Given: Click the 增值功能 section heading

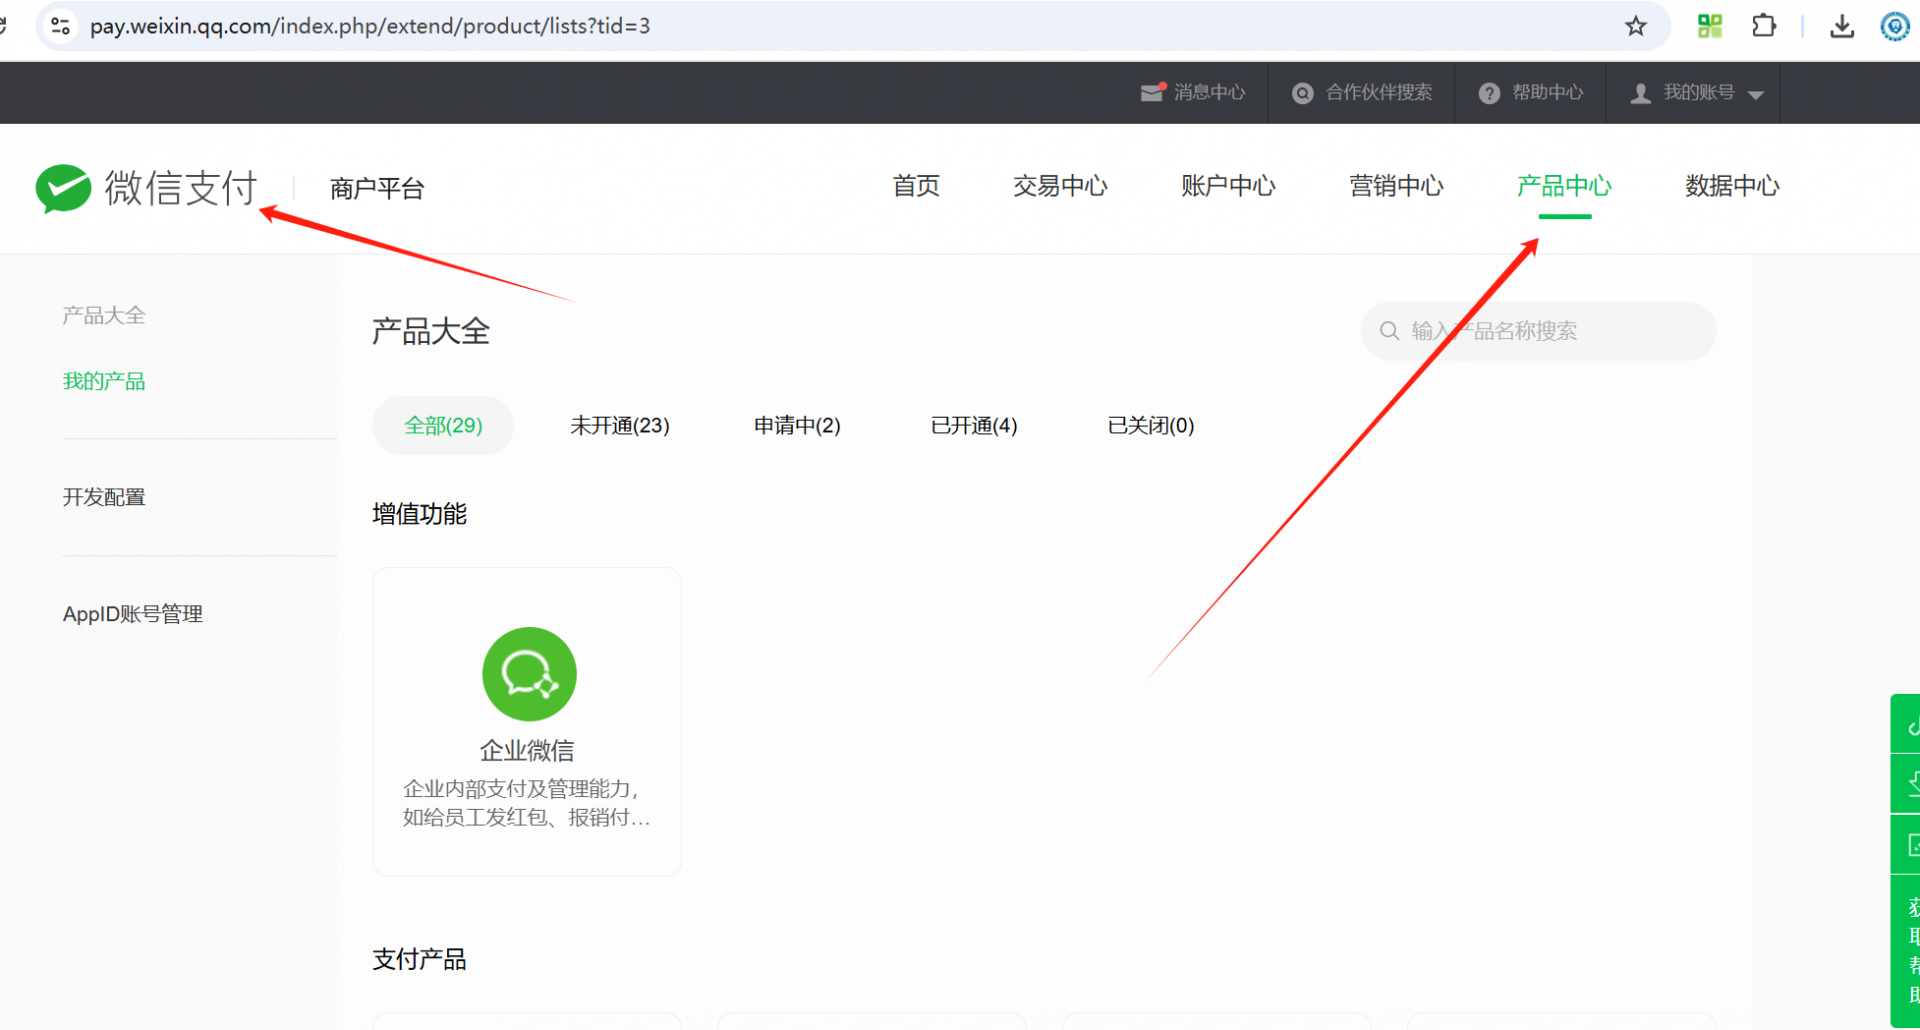Looking at the screenshot, I should click(x=419, y=514).
